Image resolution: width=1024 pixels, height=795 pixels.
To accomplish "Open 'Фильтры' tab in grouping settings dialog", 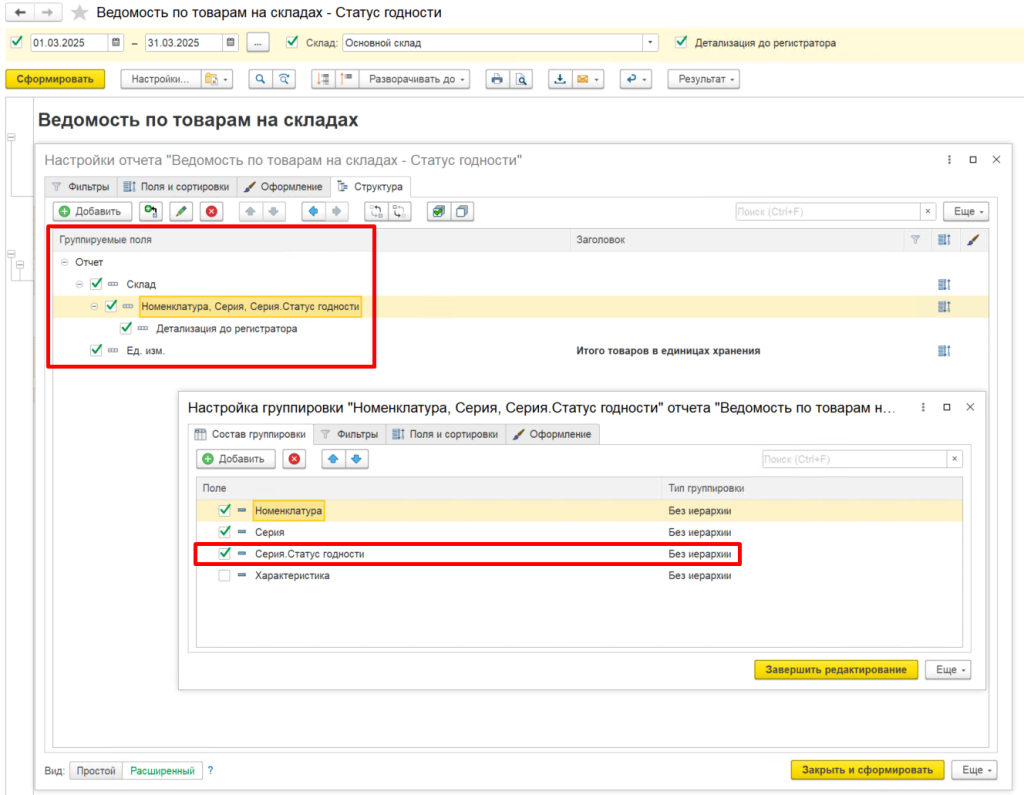I will click(350, 434).
